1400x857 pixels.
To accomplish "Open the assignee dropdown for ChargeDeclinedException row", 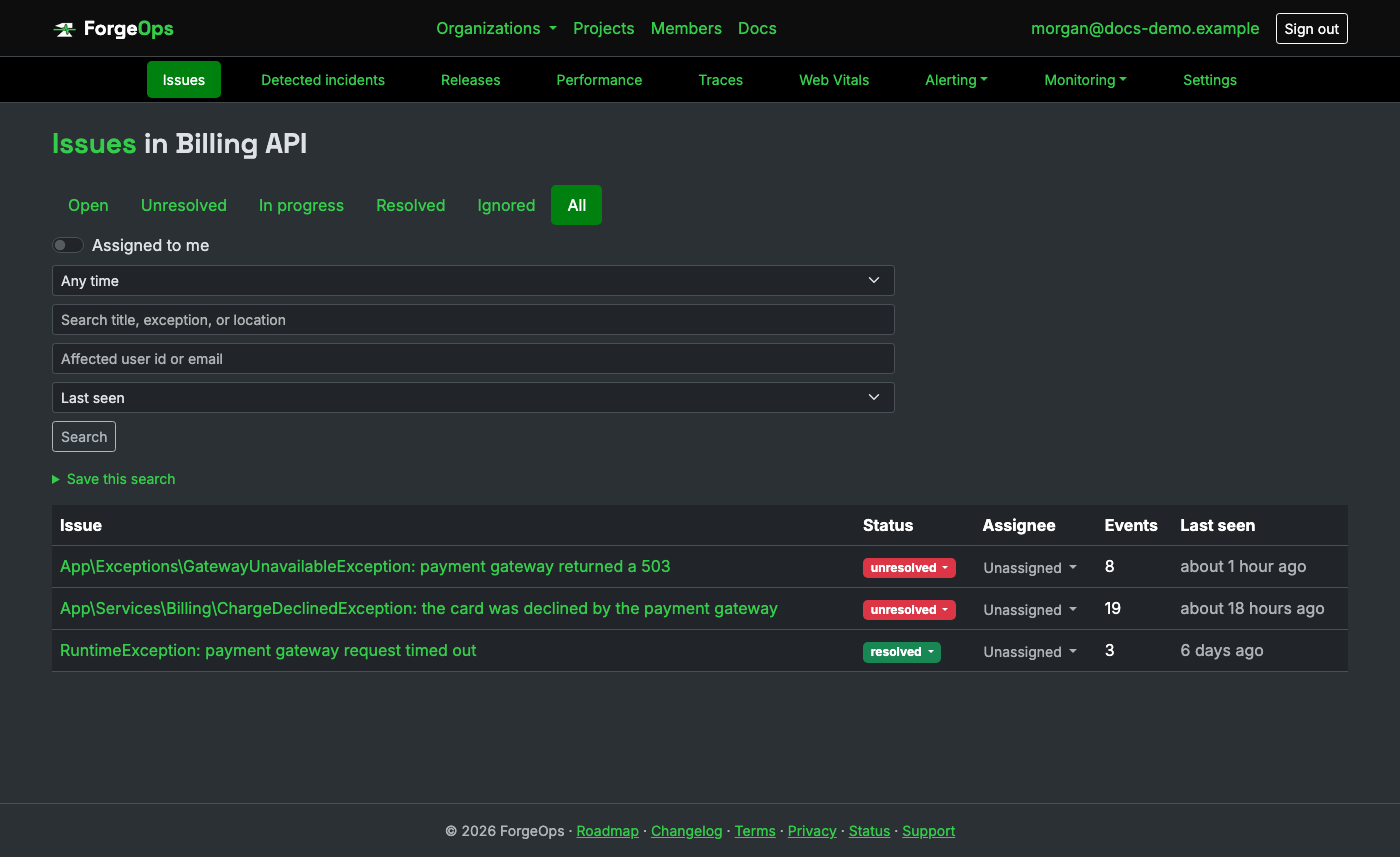I will tap(1030, 610).
